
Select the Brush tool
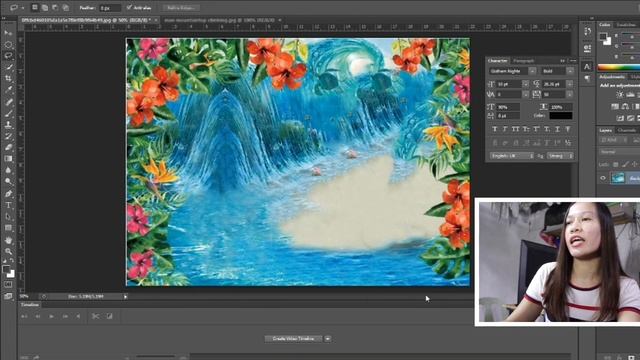pos(8,113)
